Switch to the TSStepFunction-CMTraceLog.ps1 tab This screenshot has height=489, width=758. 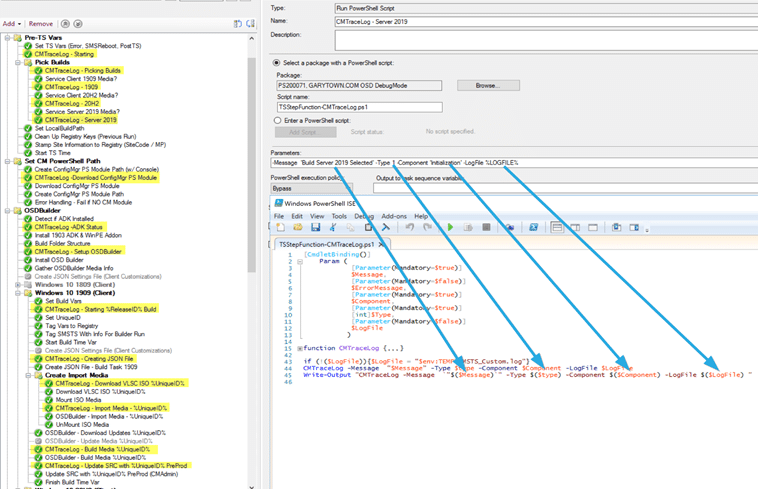[x=326, y=244]
